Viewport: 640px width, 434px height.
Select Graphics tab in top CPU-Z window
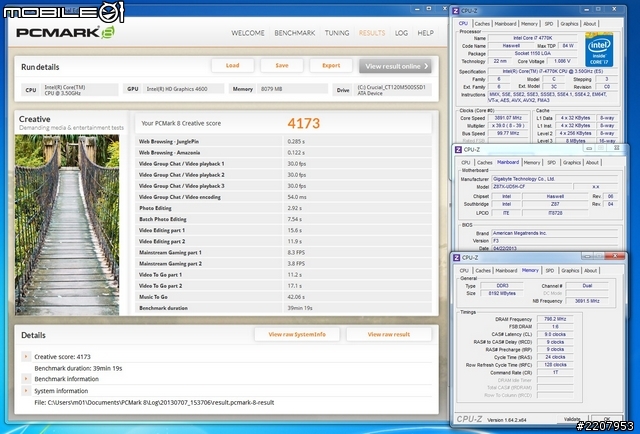[x=569, y=24]
